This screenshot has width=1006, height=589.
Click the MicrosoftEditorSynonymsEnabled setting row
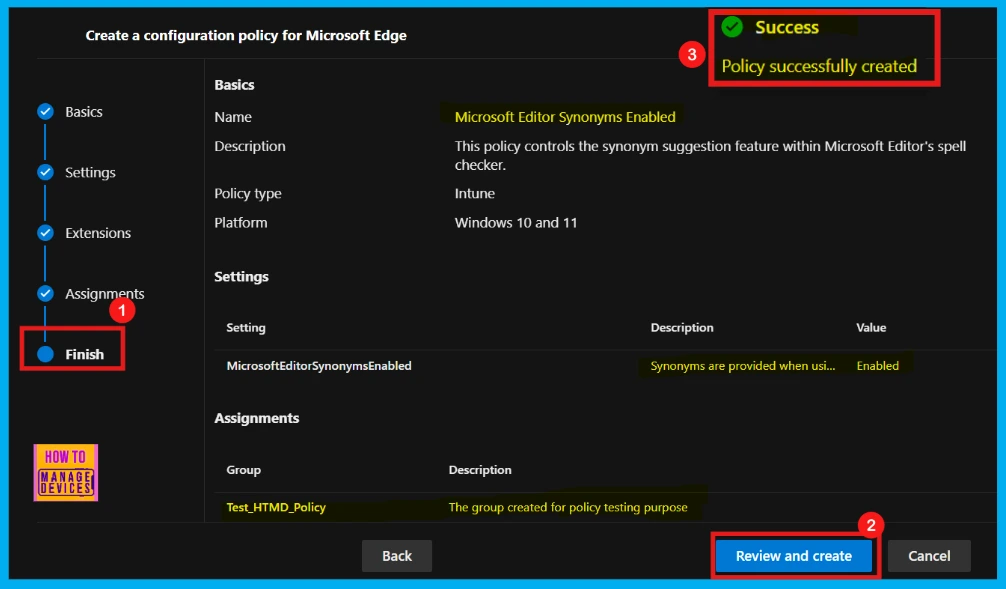click(605, 366)
